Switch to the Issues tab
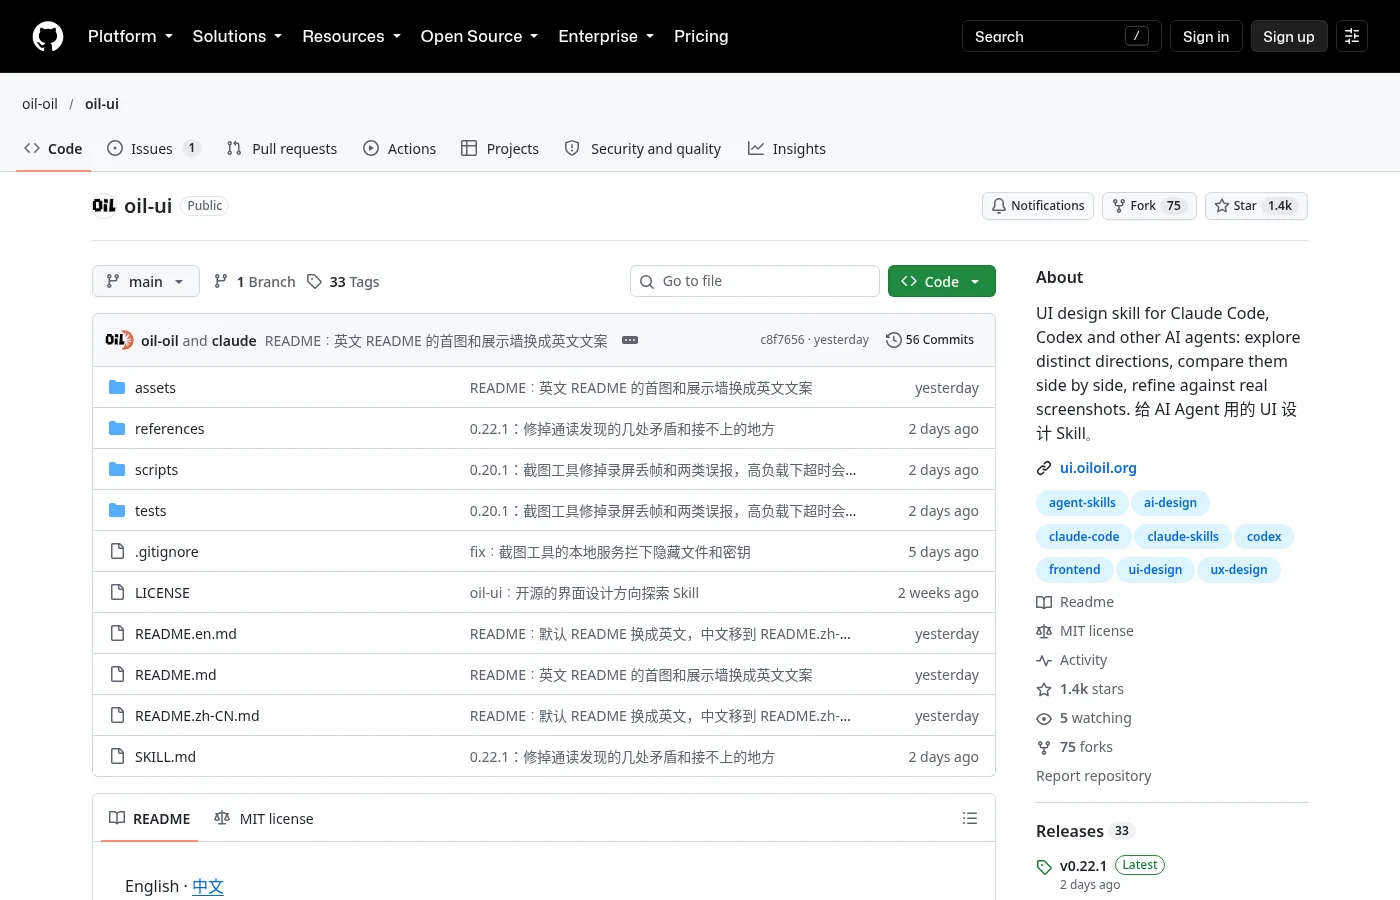This screenshot has width=1400, height=900. 154,148
